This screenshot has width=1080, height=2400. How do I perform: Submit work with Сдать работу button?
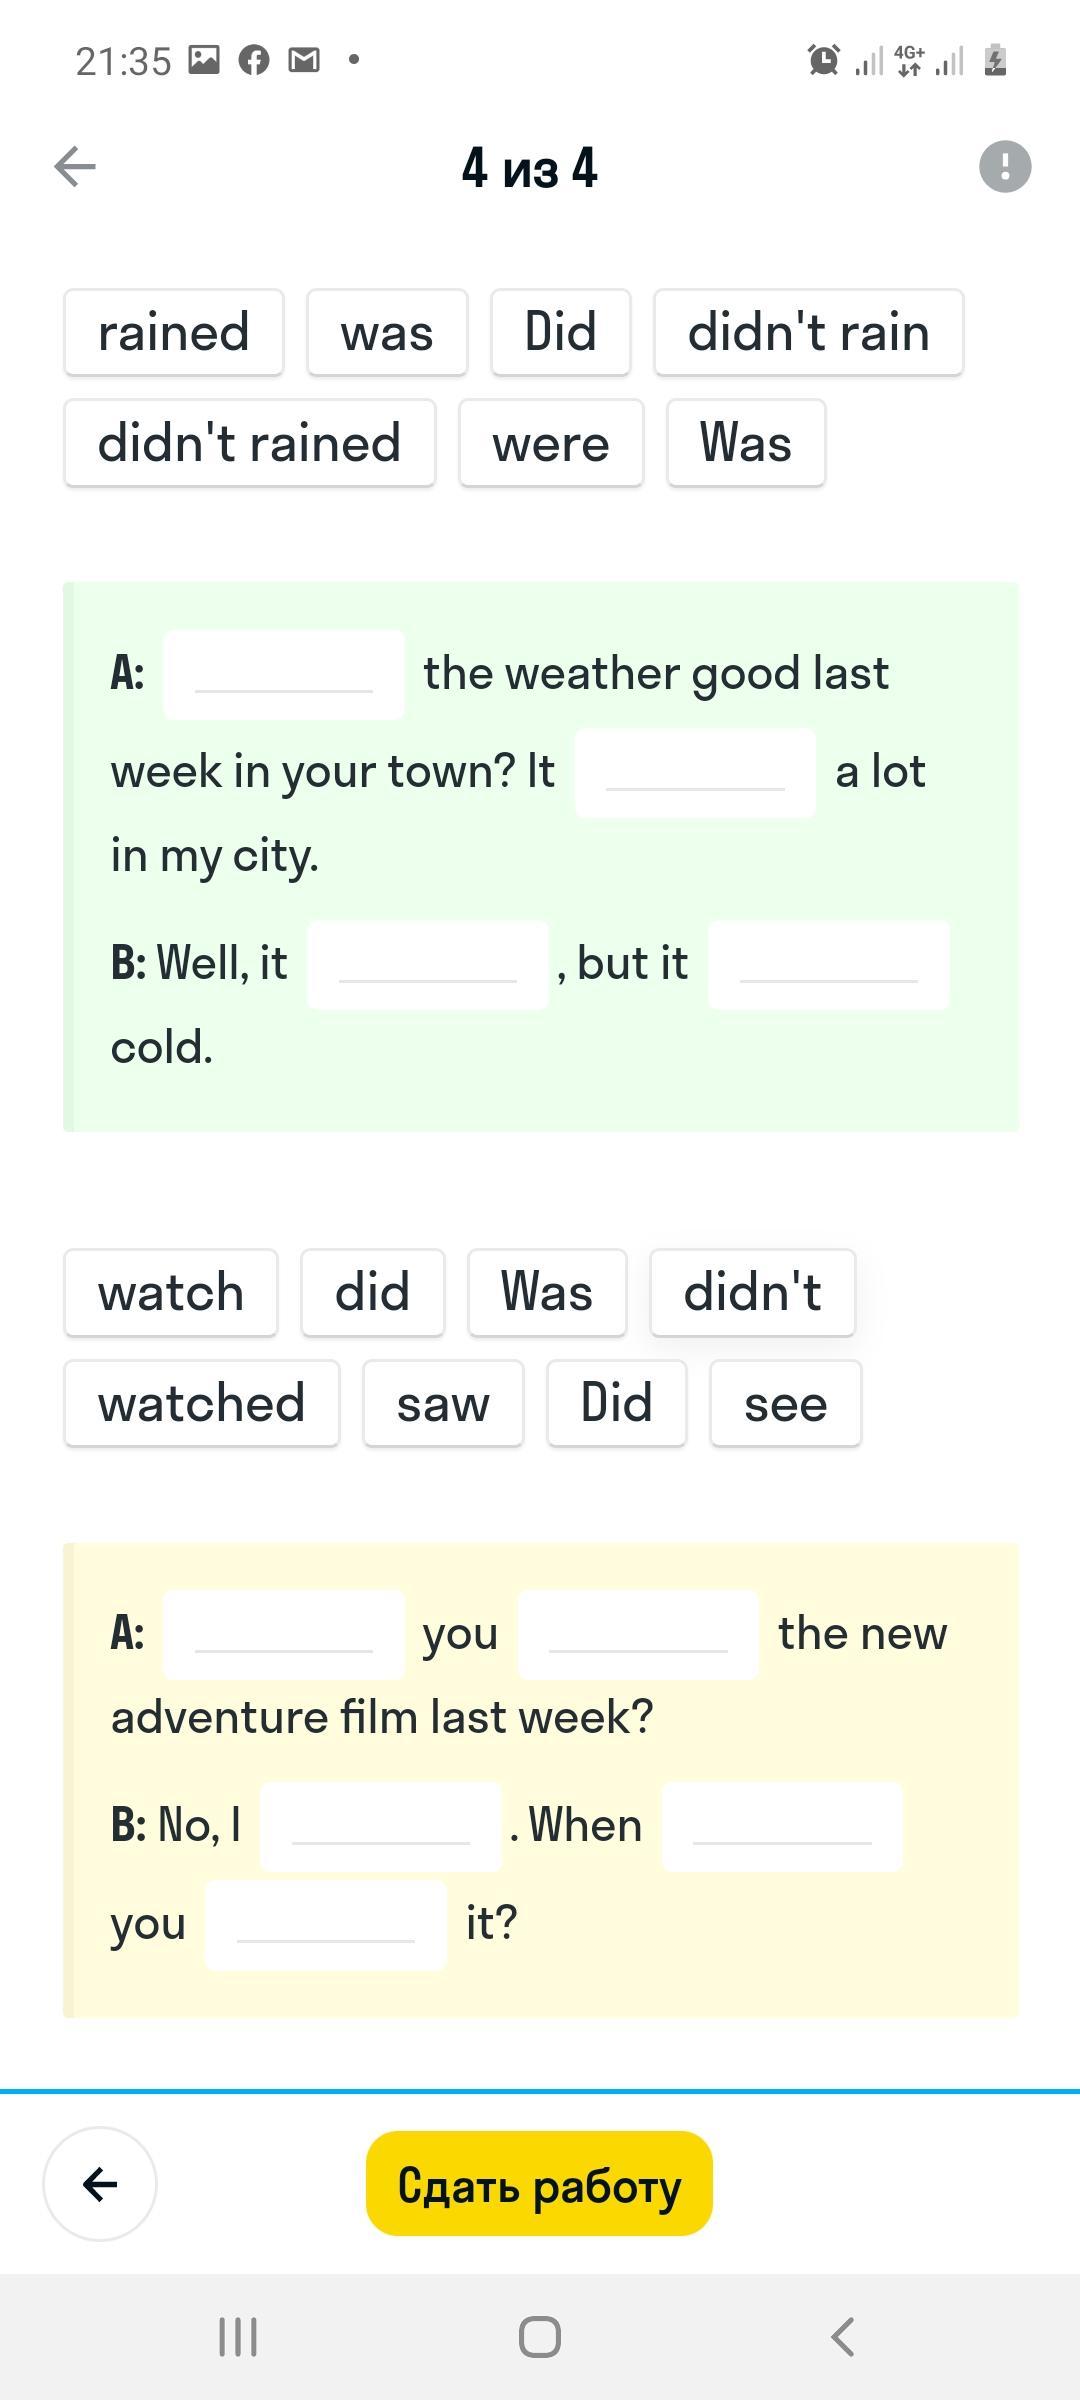[539, 2183]
